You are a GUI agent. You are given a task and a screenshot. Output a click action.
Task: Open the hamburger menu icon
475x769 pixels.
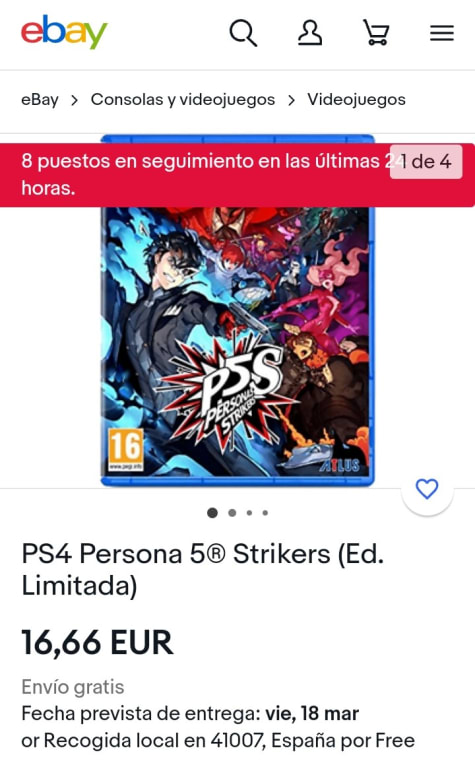pyautogui.click(x=442, y=33)
